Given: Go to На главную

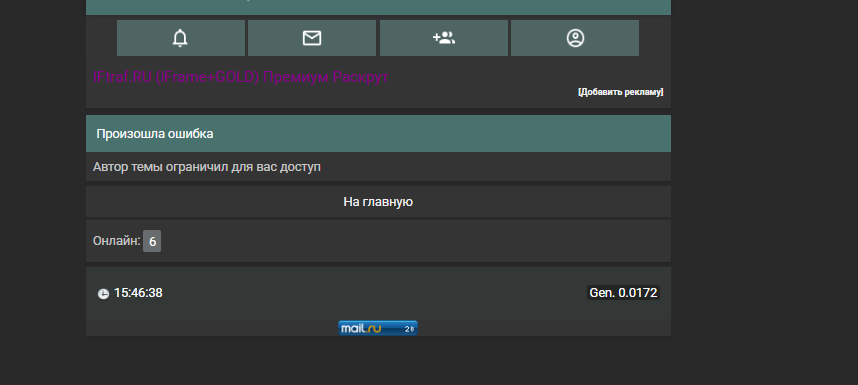Looking at the screenshot, I should [378, 202].
